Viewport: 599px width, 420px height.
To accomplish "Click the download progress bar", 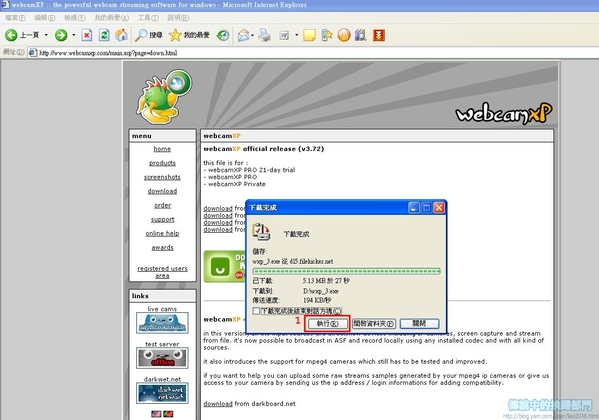I will pos(346,271).
